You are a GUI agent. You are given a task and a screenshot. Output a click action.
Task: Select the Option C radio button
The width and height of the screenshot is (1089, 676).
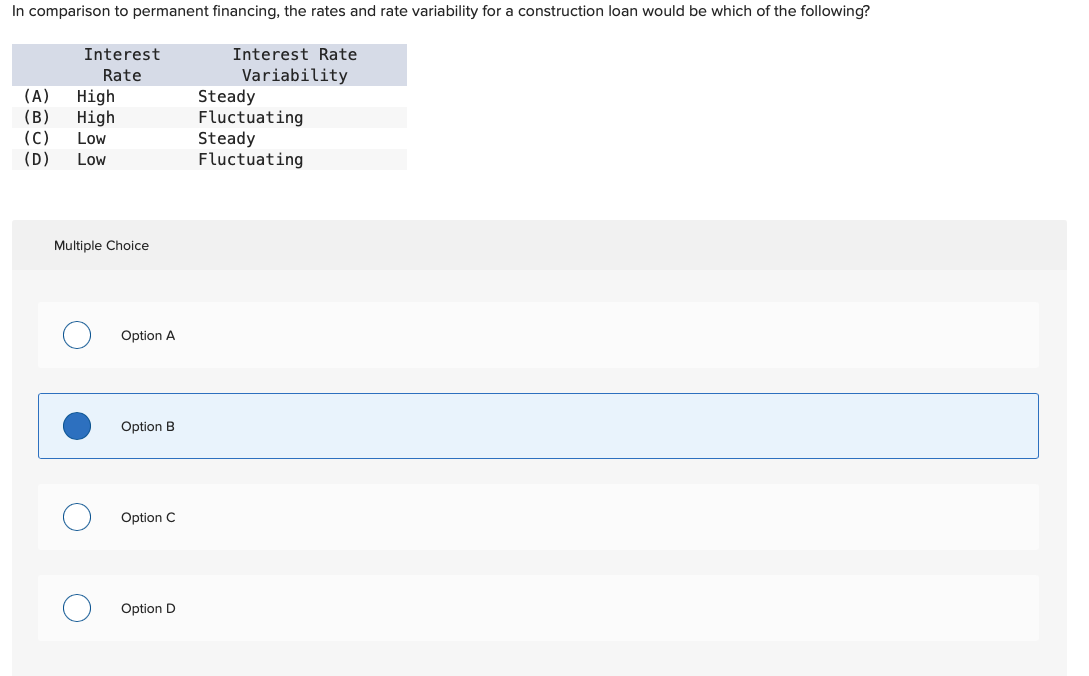77,517
